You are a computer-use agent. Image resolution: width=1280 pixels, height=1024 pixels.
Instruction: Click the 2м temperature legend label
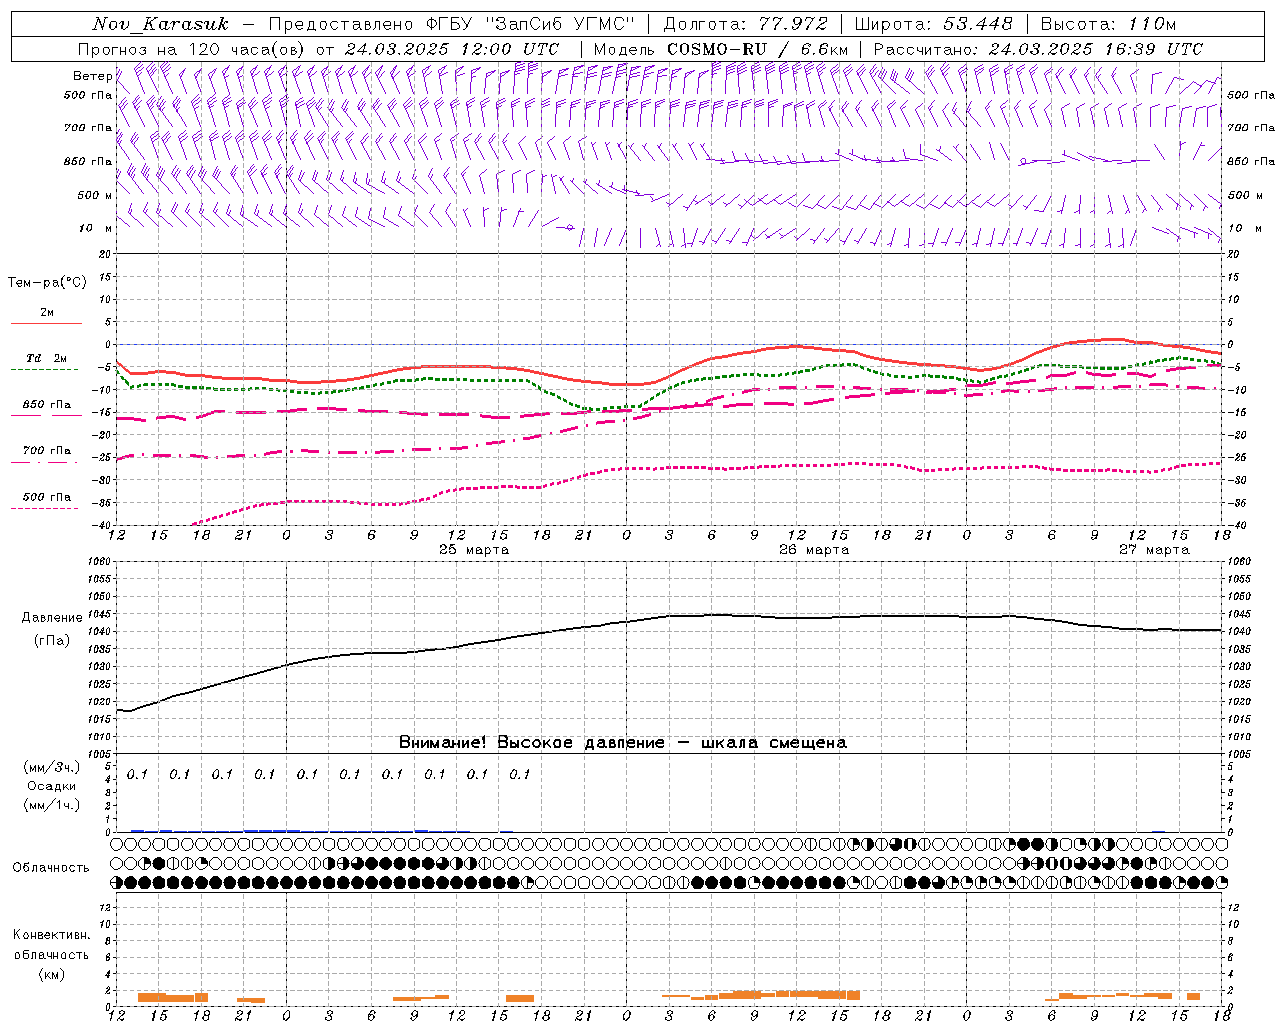pos(47,312)
